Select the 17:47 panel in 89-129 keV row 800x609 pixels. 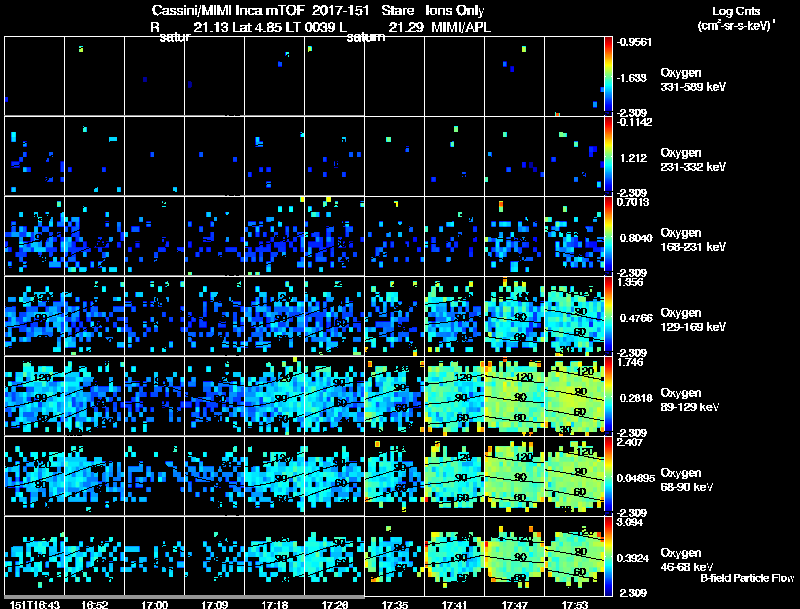pos(514,396)
